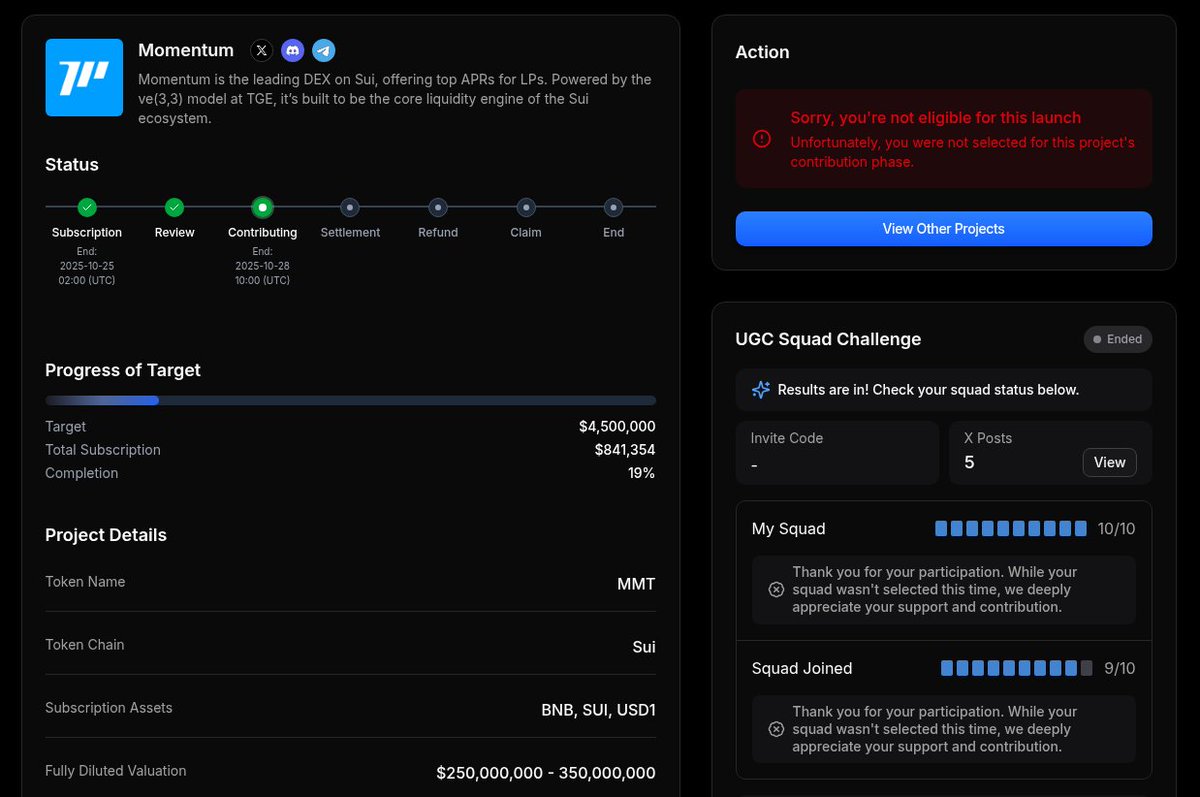
Task: Click the Squad Joined 9/10 member bar
Action: 1017,668
